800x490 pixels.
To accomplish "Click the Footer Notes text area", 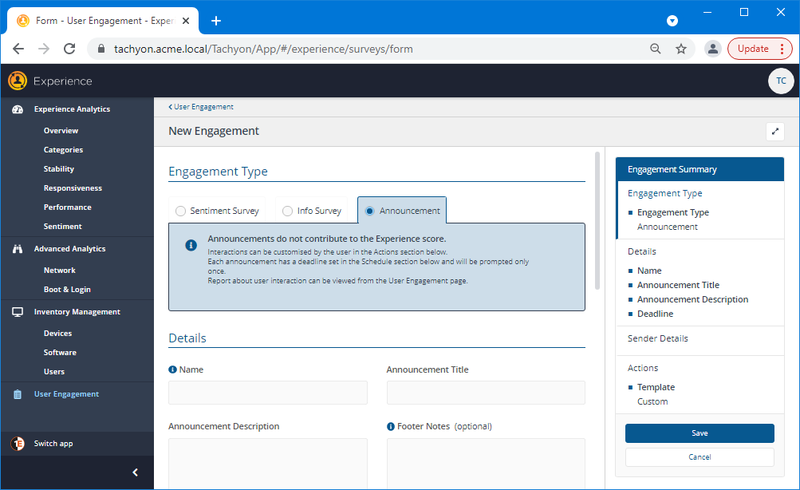I will 486,463.
